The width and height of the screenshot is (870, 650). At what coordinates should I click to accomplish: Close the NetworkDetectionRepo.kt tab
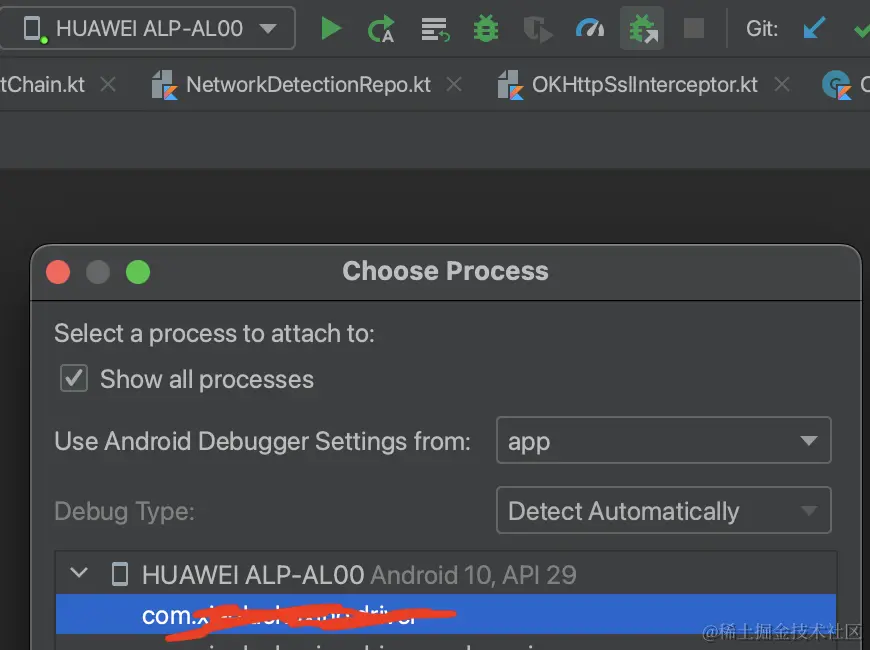(454, 85)
